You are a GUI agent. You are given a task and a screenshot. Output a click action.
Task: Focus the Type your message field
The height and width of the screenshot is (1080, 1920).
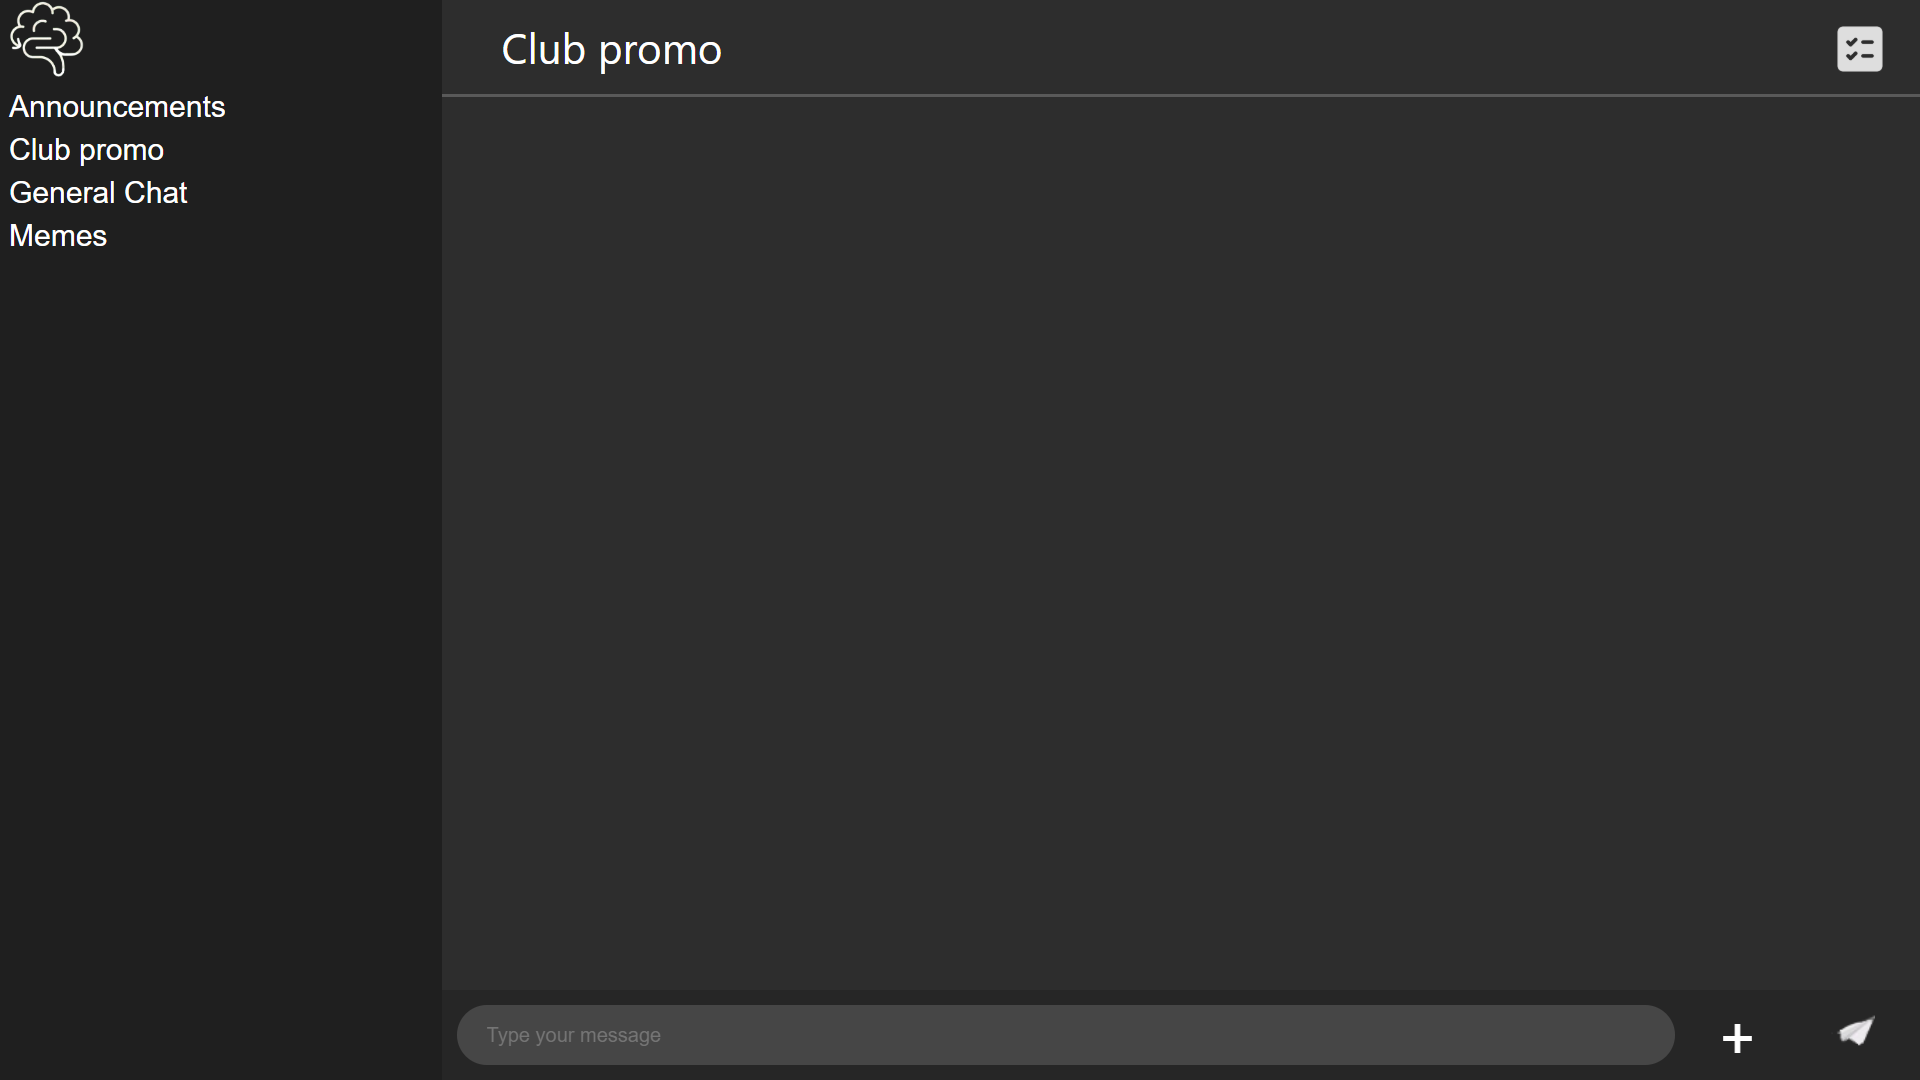[x=1065, y=1035]
